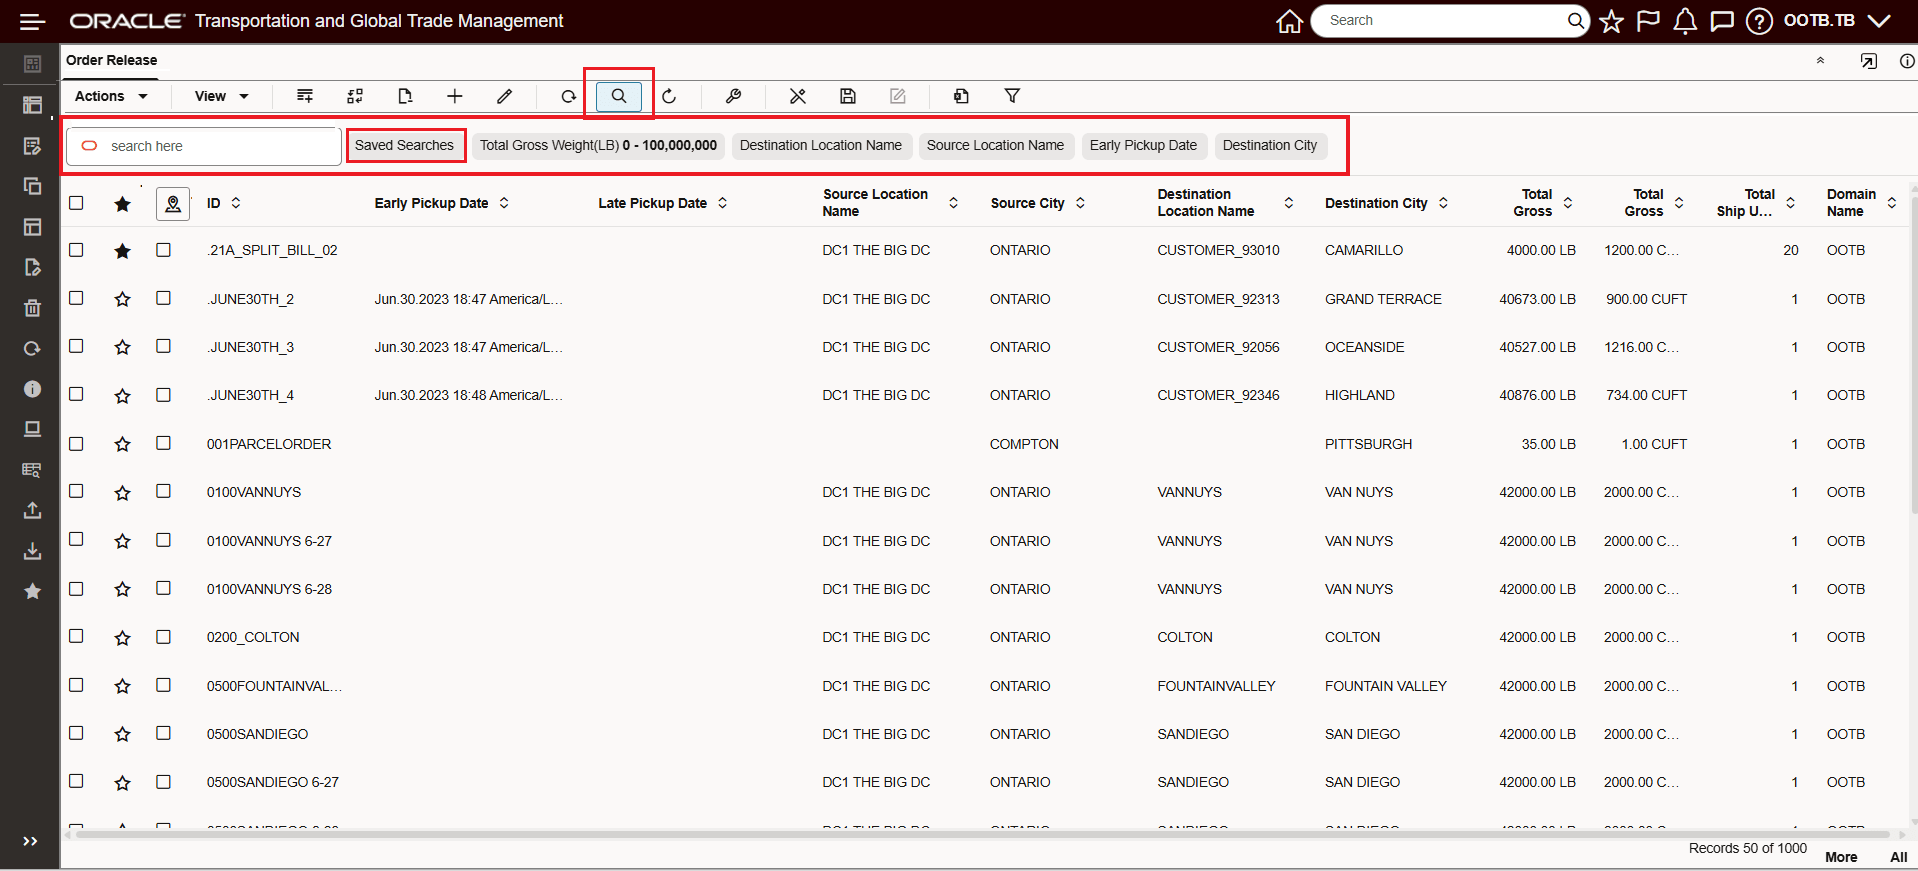Select the Destination City filter chip
This screenshot has height=871, width=1918.
1269,145
